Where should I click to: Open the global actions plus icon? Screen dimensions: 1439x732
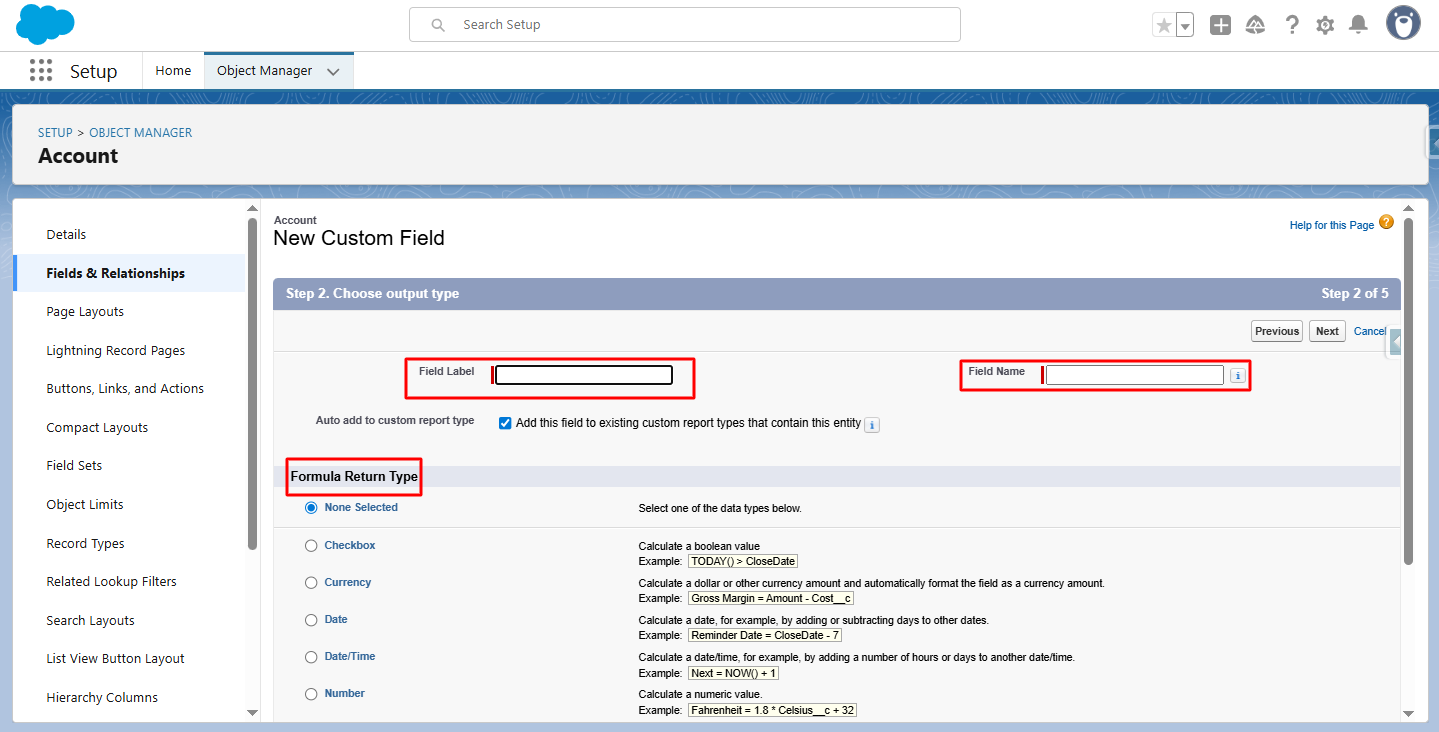pos(1220,25)
